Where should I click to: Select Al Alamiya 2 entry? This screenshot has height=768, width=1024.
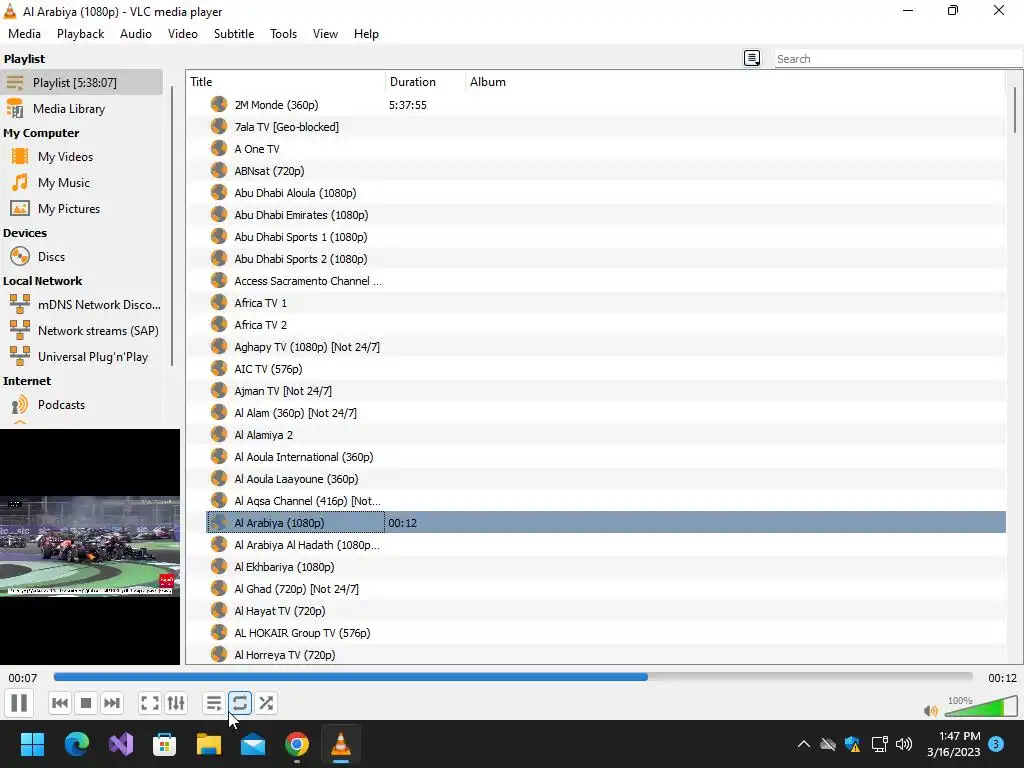click(606, 435)
